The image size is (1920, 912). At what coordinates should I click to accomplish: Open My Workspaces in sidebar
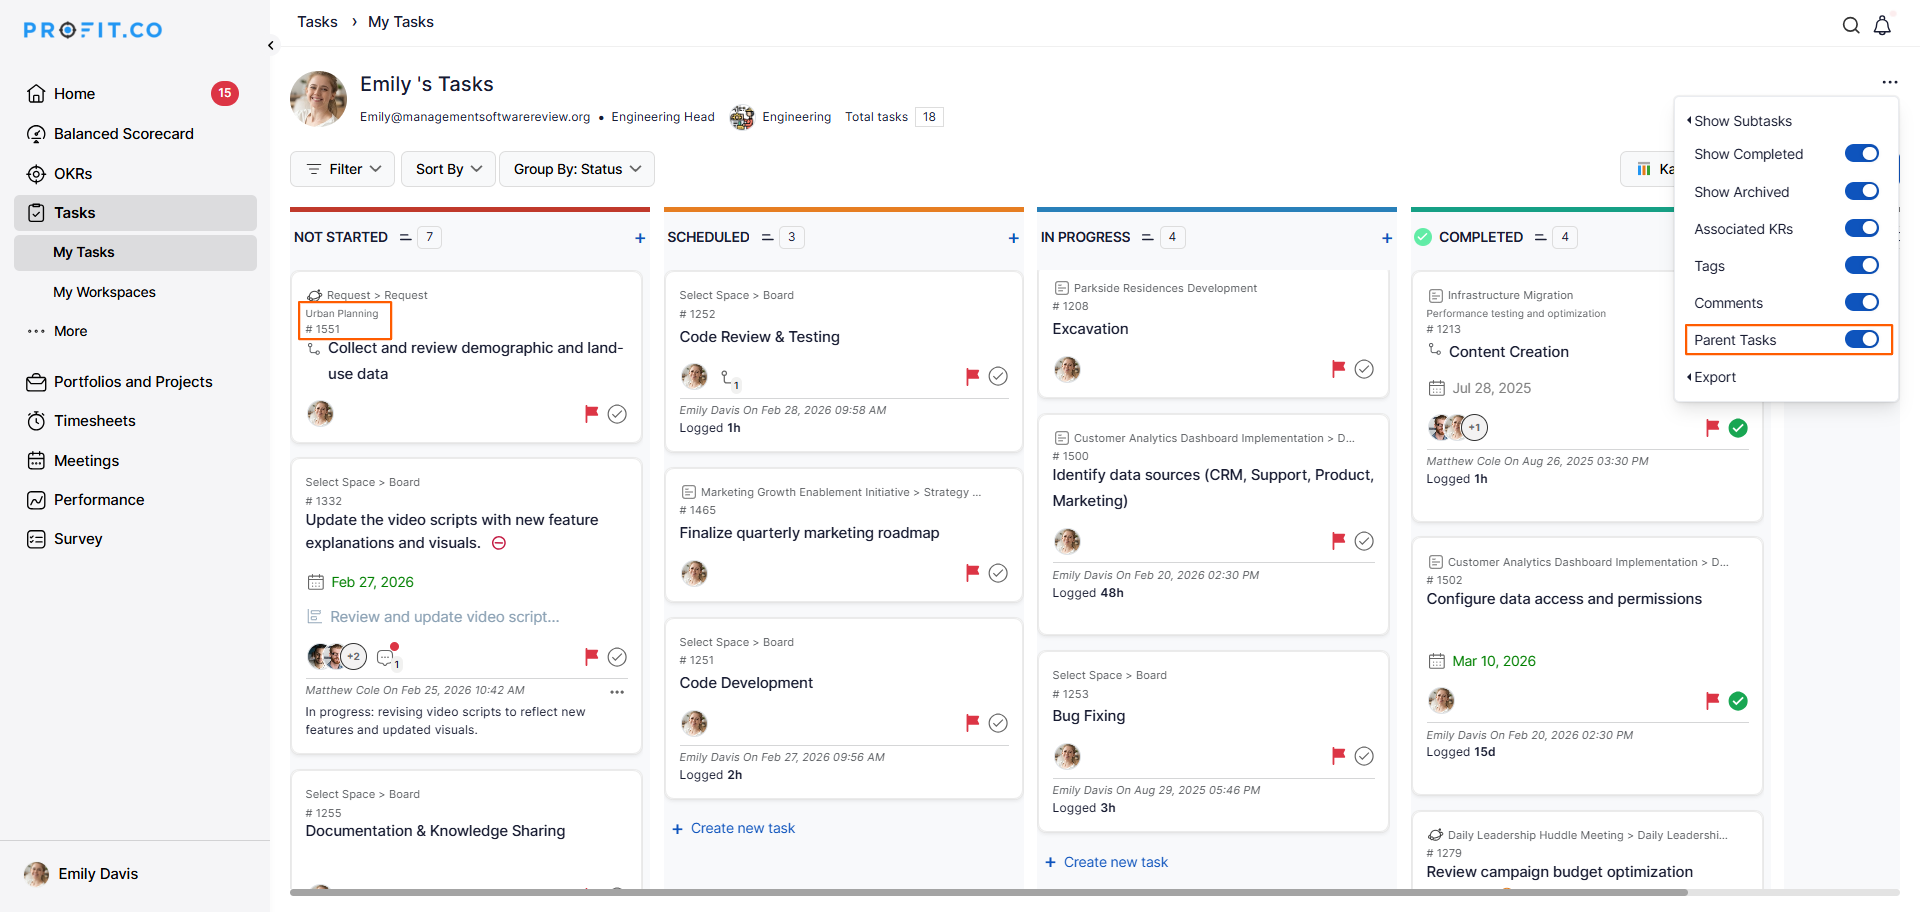tap(104, 292)
